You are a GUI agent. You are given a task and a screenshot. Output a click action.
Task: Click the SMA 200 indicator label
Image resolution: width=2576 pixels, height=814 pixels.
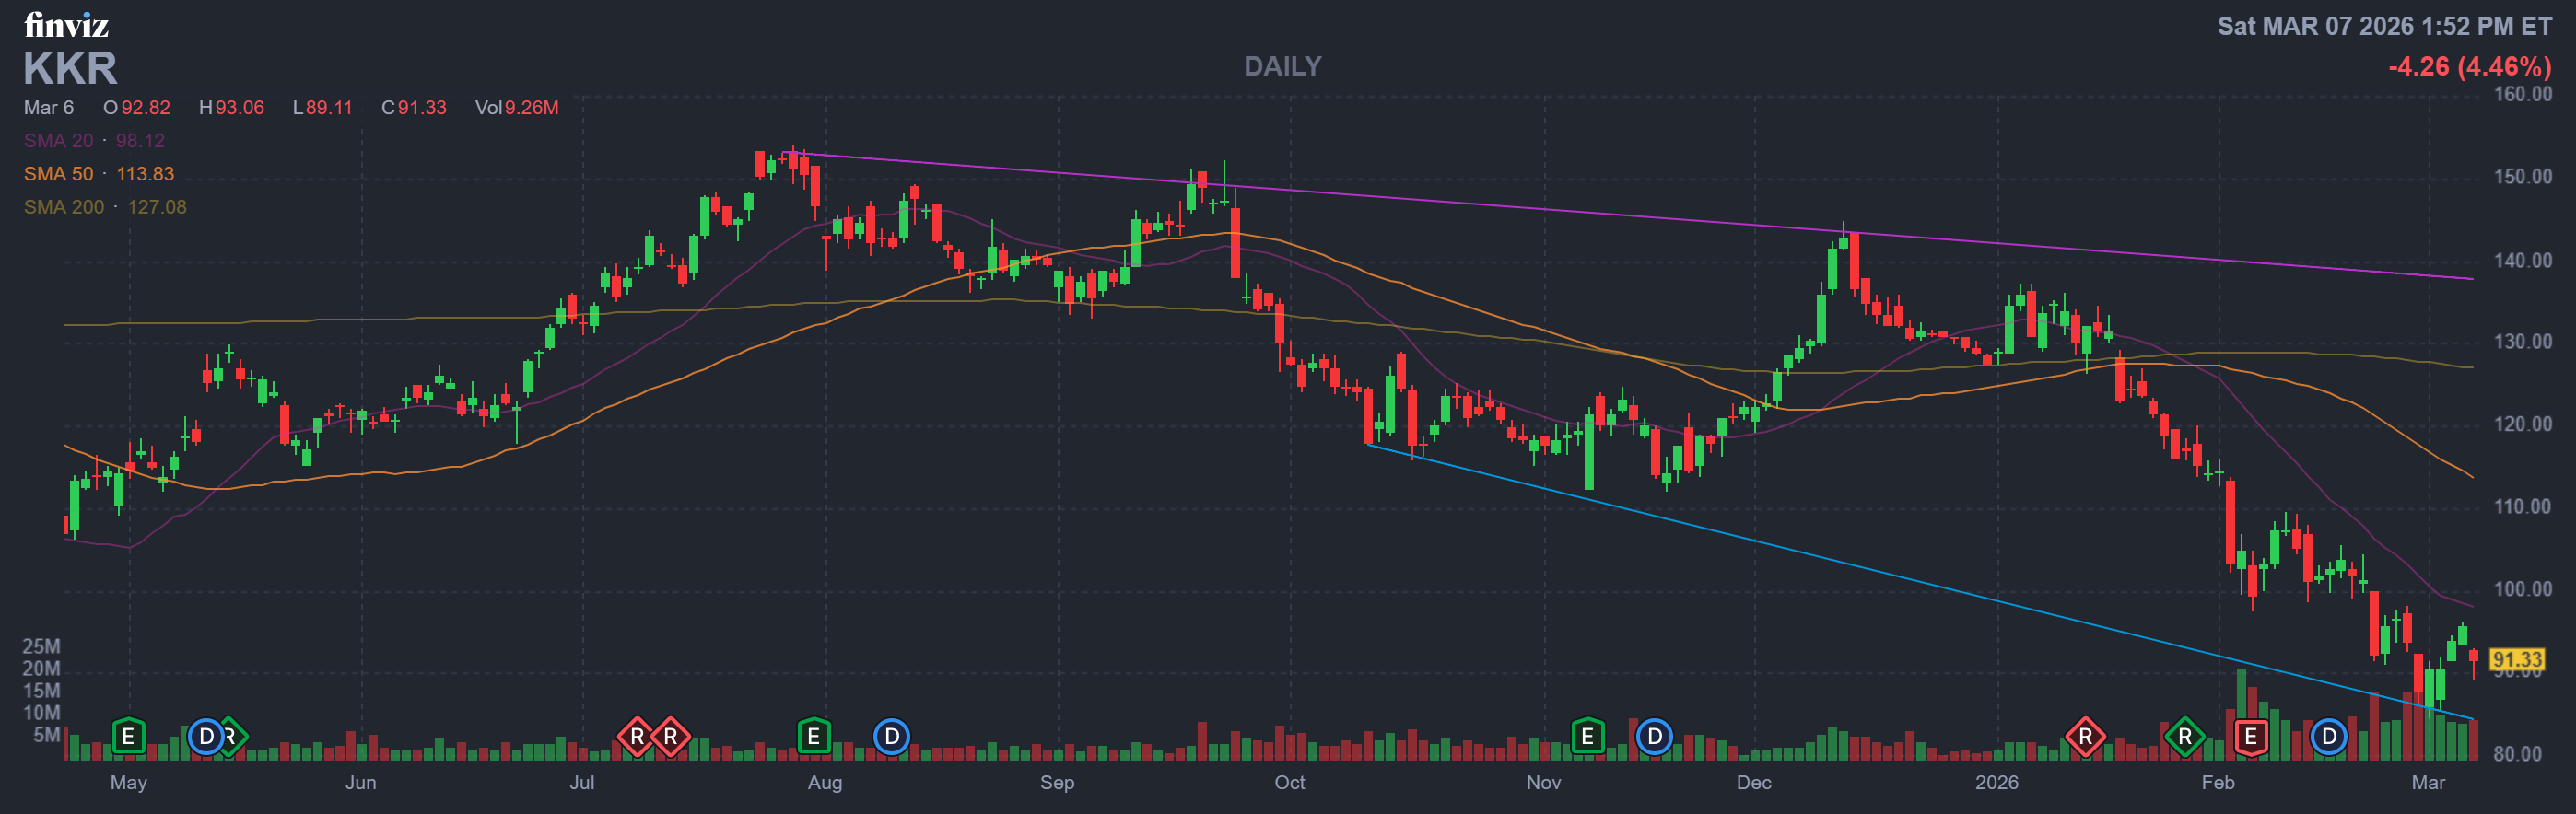pos(64,207)
